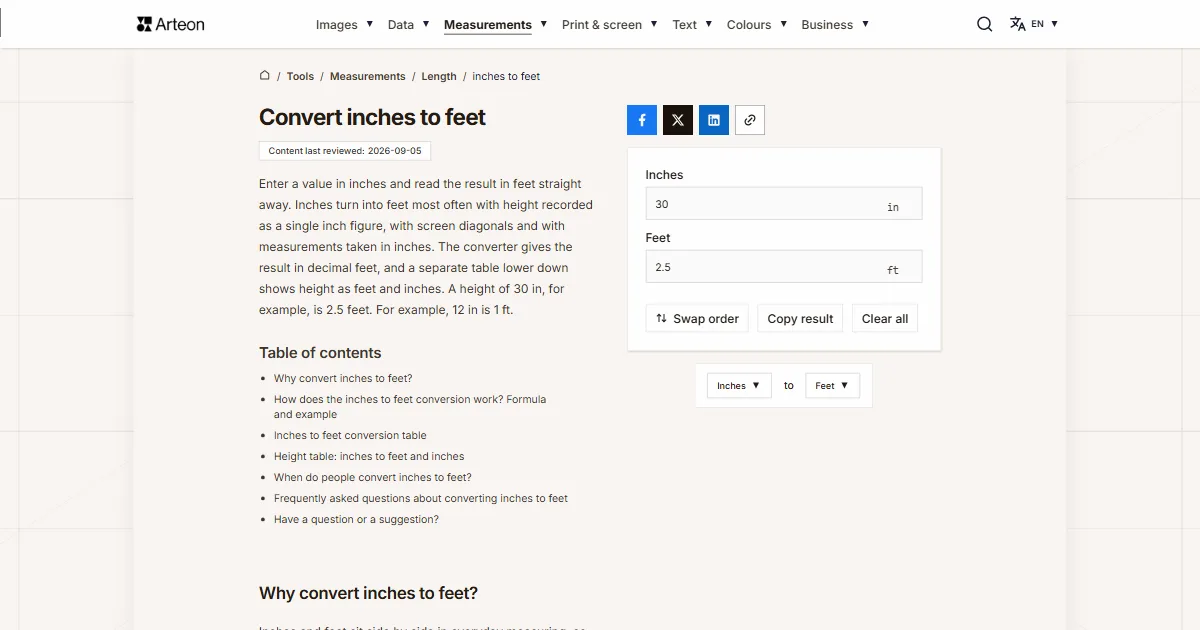Share on X (Twitter)
The width and height of the screenshot is (1200, 630).
pos(678,120)
